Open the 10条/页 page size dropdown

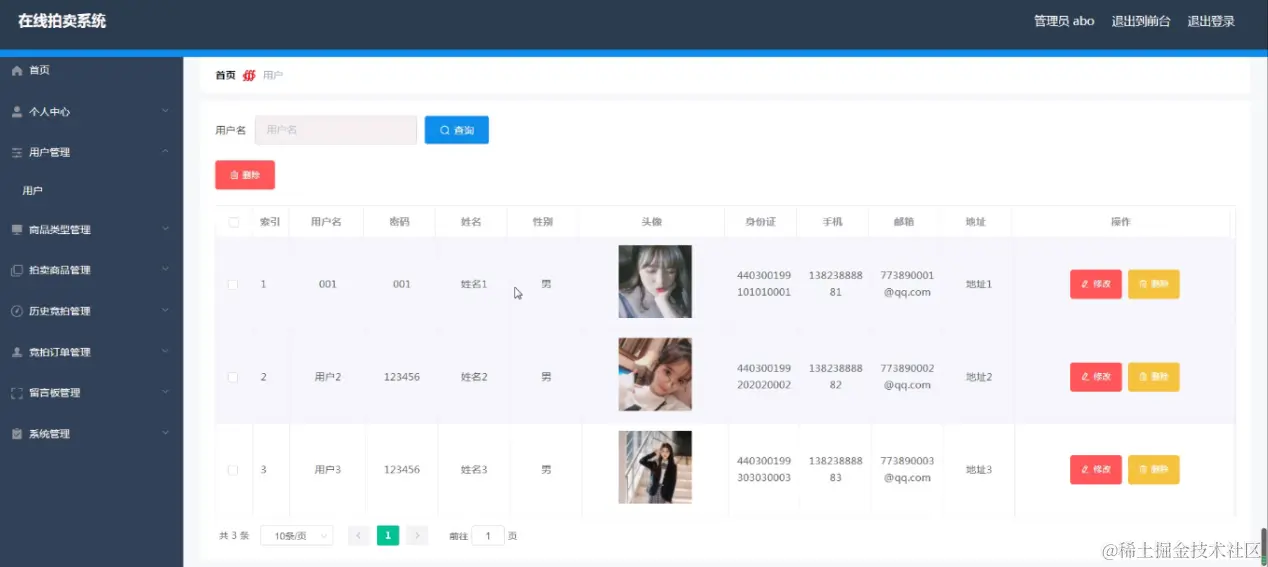296,536
